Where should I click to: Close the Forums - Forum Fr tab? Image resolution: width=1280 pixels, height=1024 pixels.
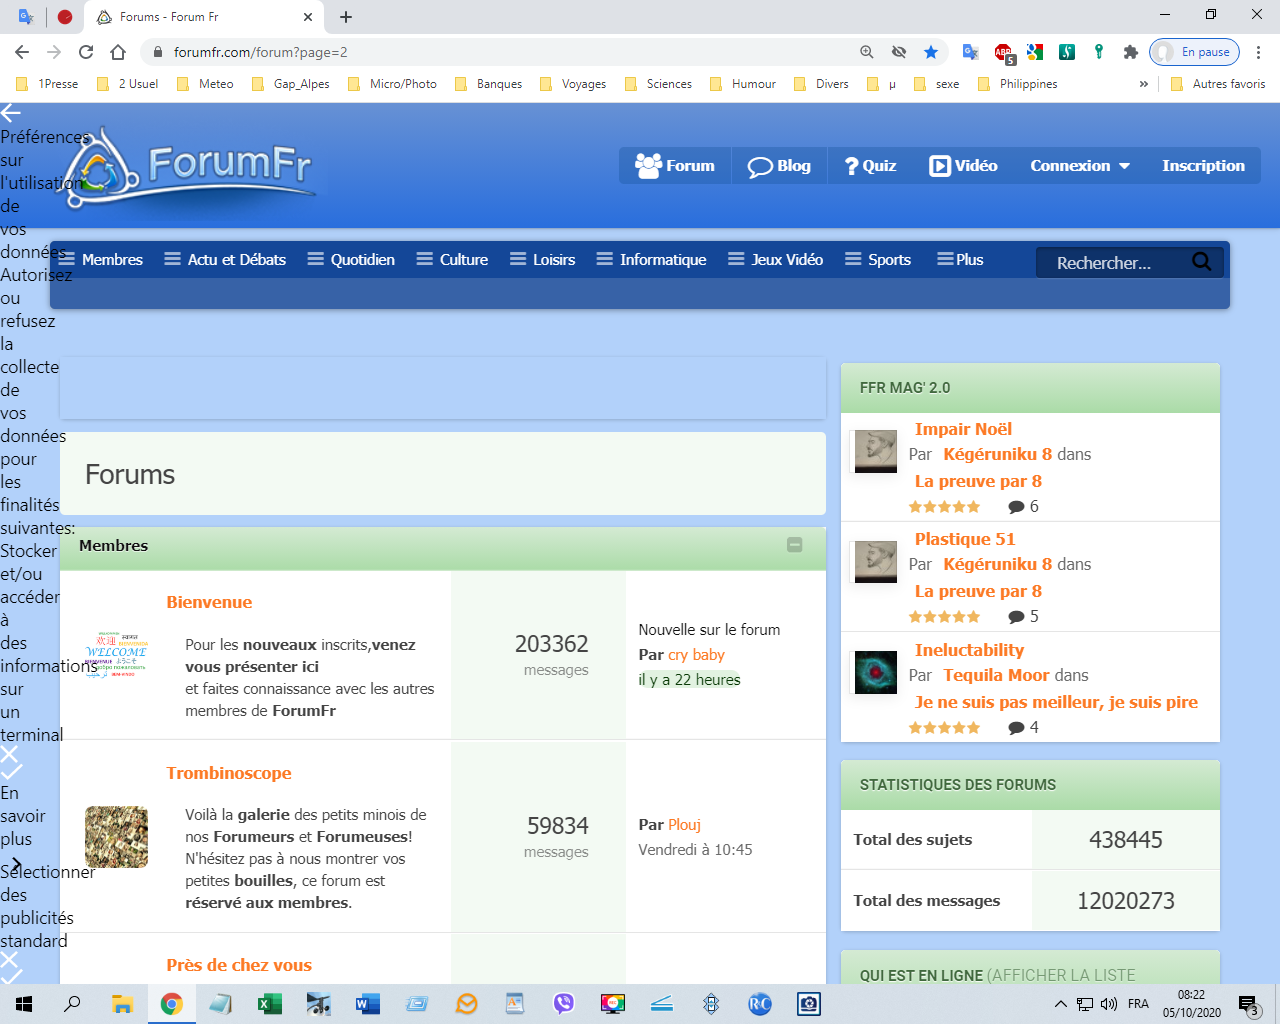[308, 17]
